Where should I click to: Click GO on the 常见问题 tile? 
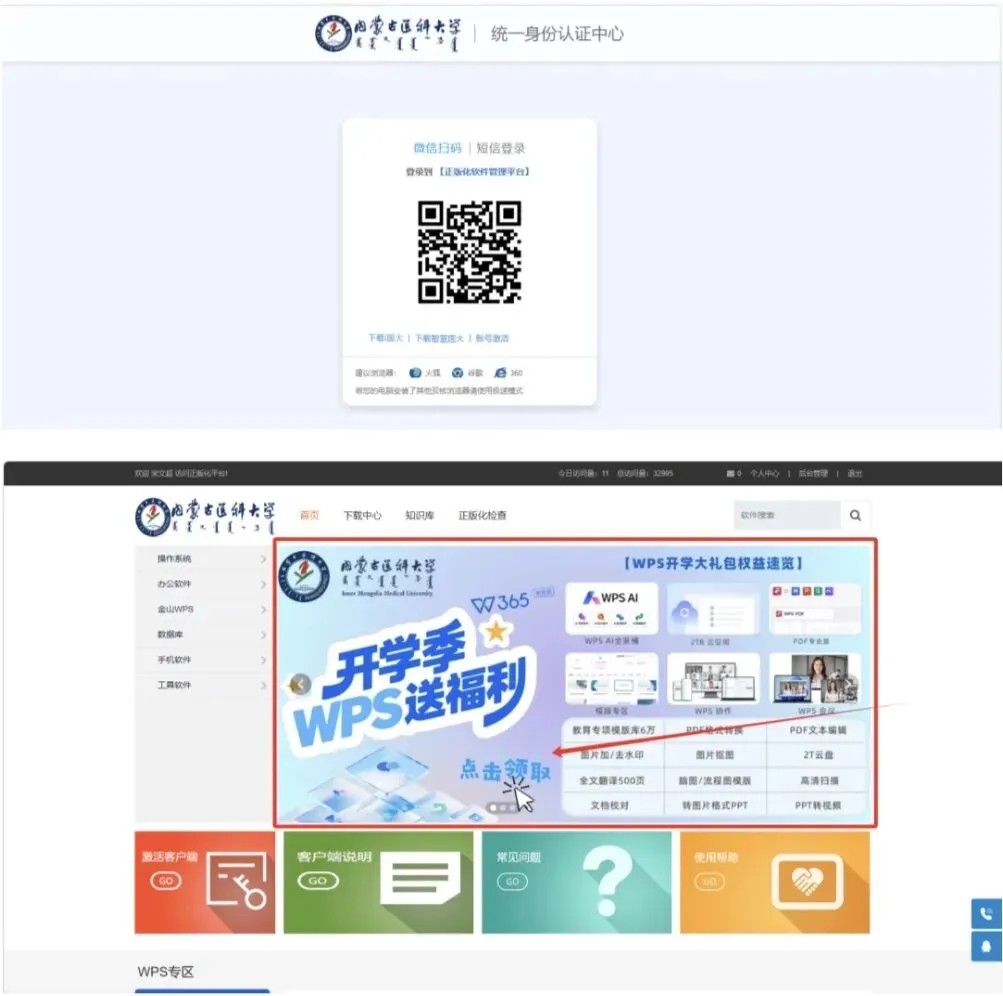click(512, 881)
